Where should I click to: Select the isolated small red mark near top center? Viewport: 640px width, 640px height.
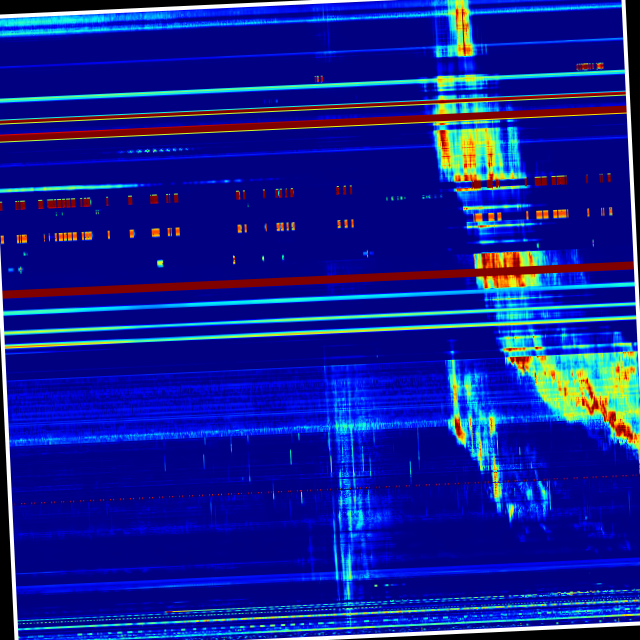pos(319,79)
